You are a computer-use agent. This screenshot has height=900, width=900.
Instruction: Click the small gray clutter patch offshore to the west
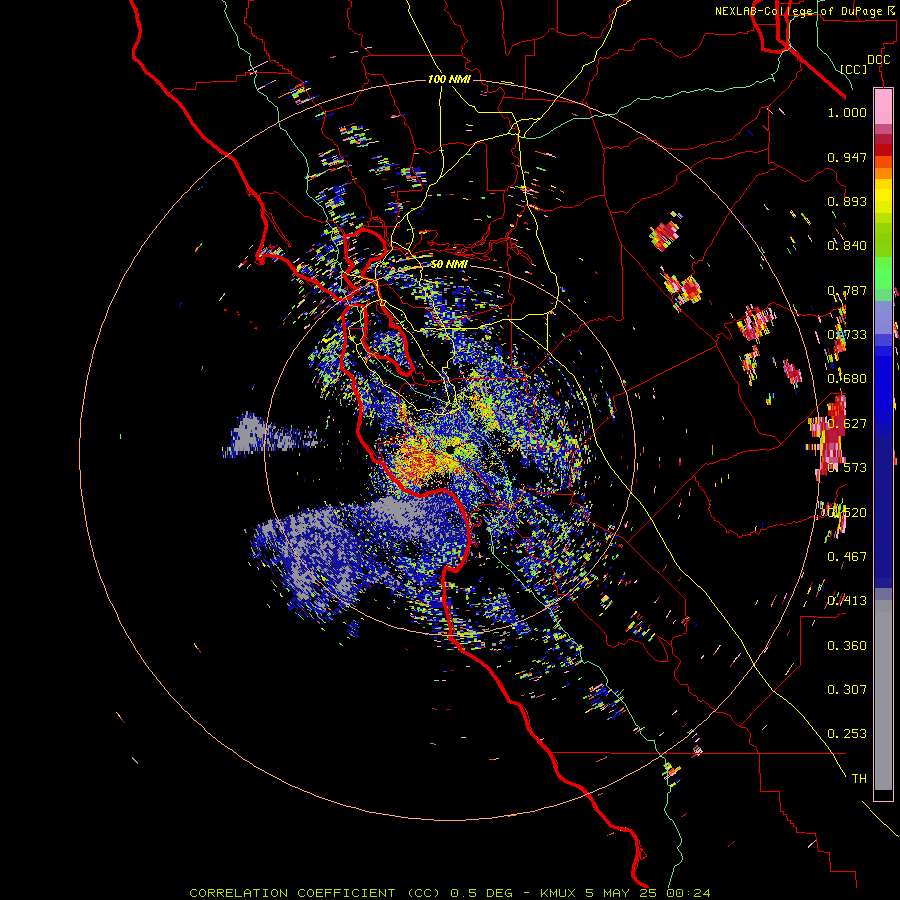270,435
